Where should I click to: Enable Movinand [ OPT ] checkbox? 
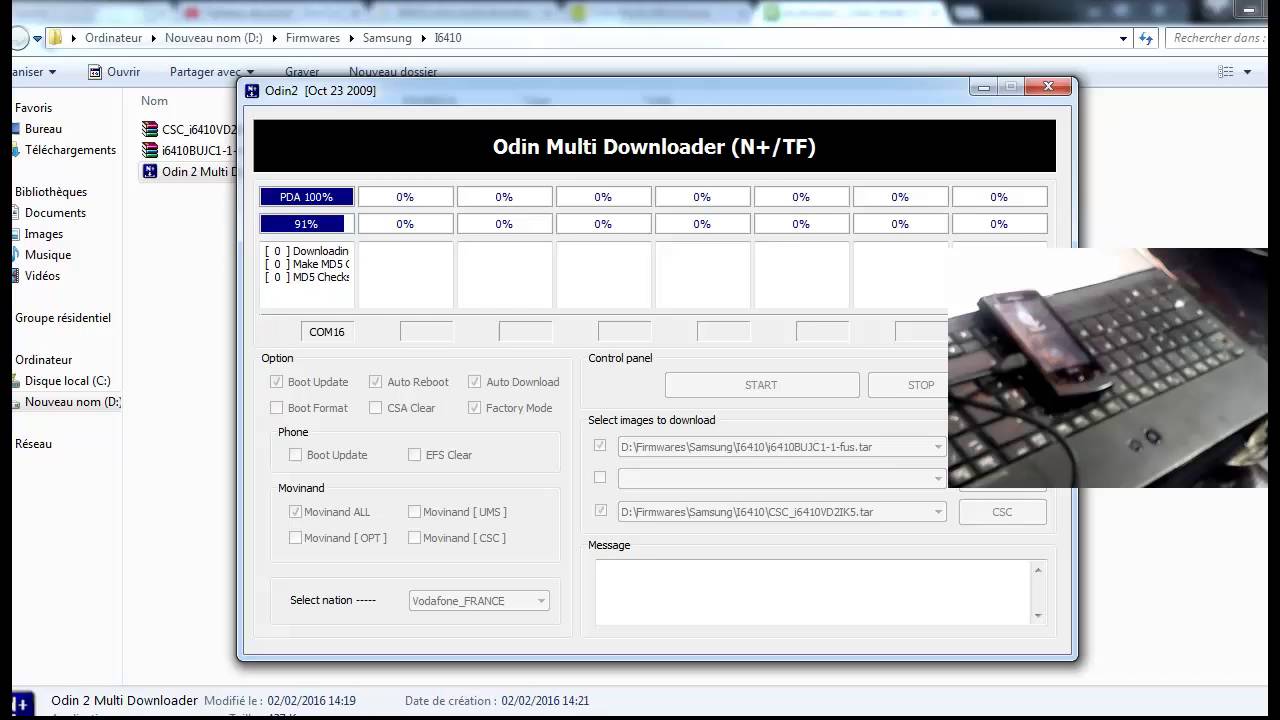click(295, 538)
